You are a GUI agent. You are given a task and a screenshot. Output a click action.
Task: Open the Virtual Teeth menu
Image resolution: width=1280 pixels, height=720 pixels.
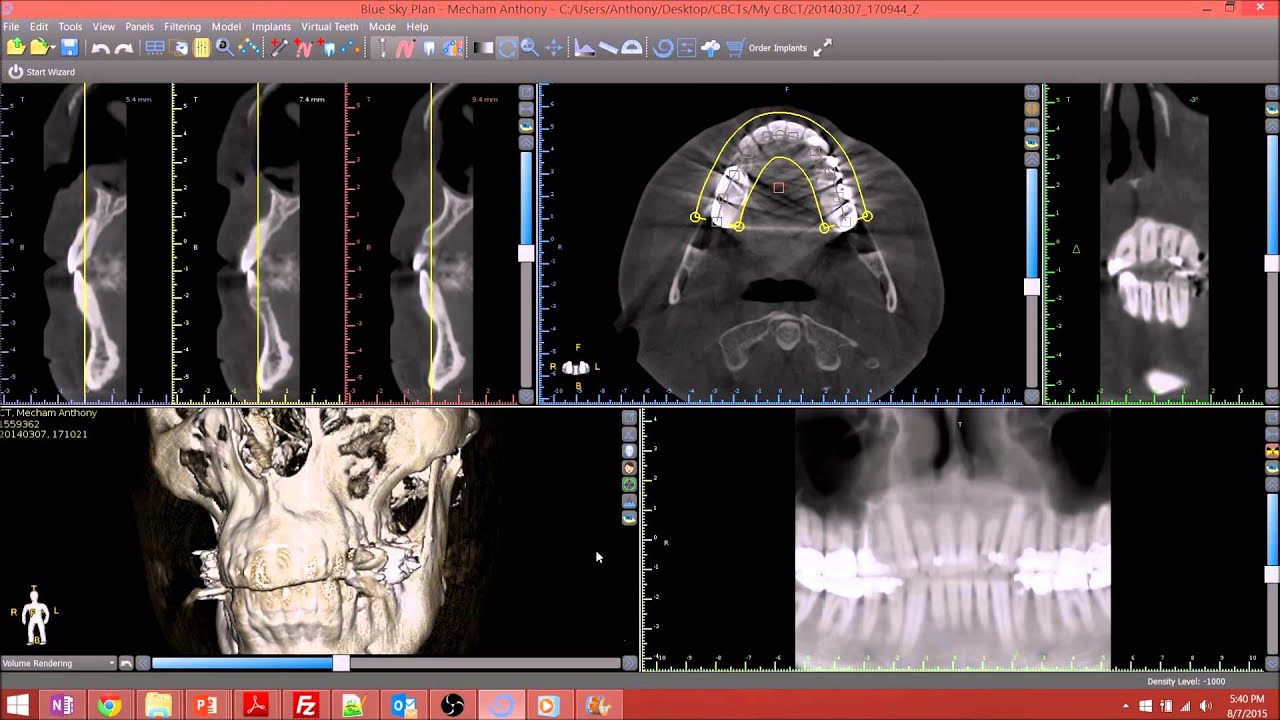coord(329,27)
